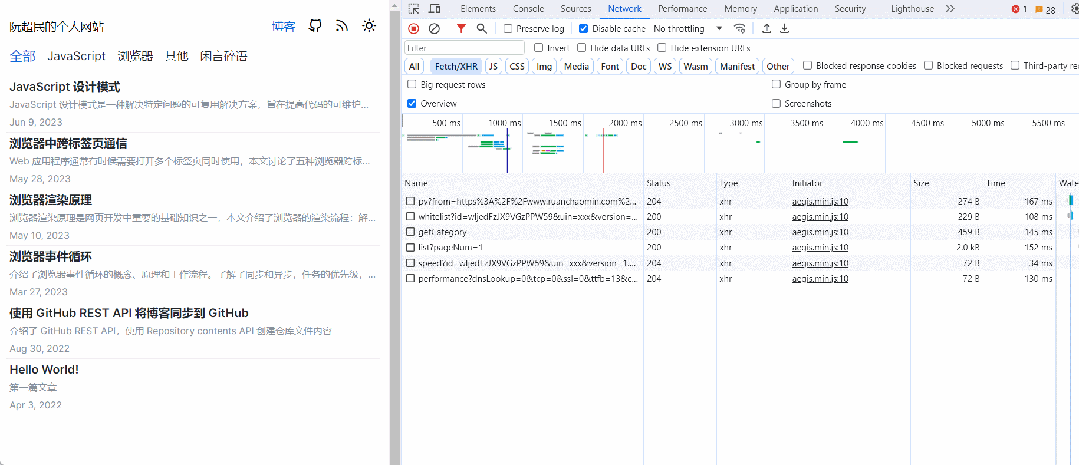This screenshot has height=465, width=1079.
Task: Filter requests by Wasm
Action: (696, 67)
